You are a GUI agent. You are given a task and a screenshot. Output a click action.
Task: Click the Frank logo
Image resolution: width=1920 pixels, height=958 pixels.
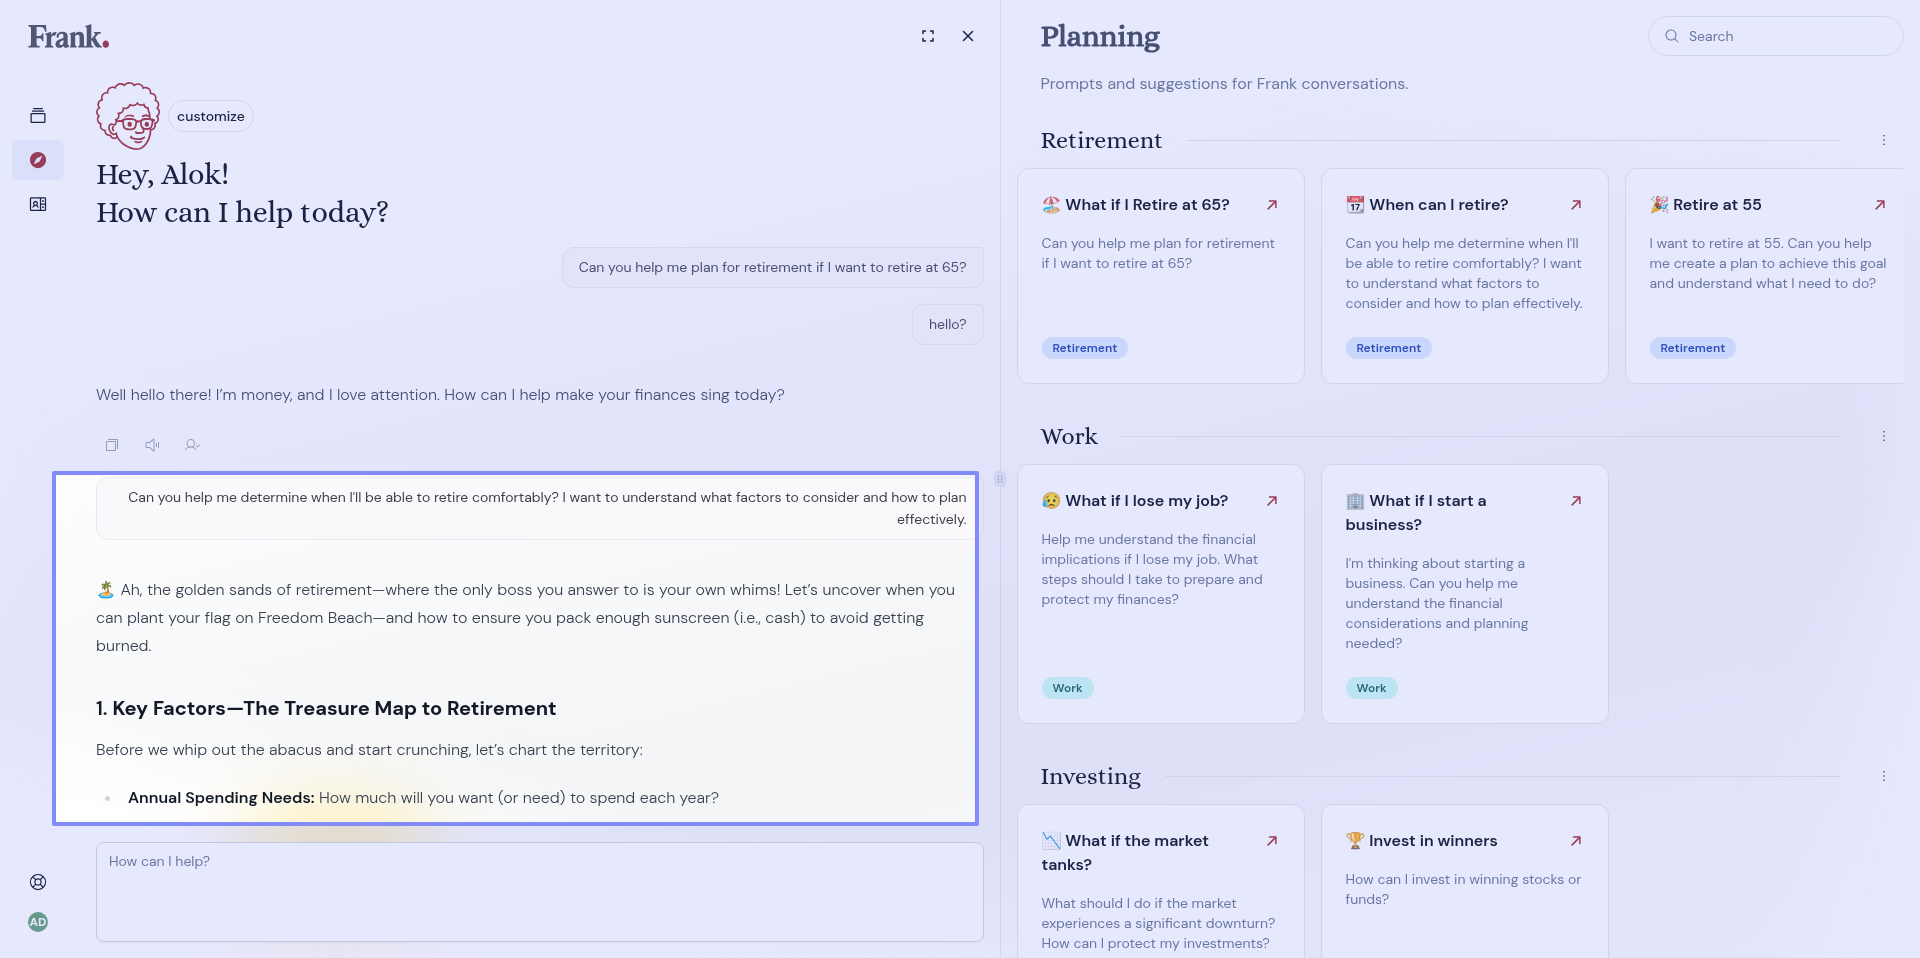(x=68, y=37)
